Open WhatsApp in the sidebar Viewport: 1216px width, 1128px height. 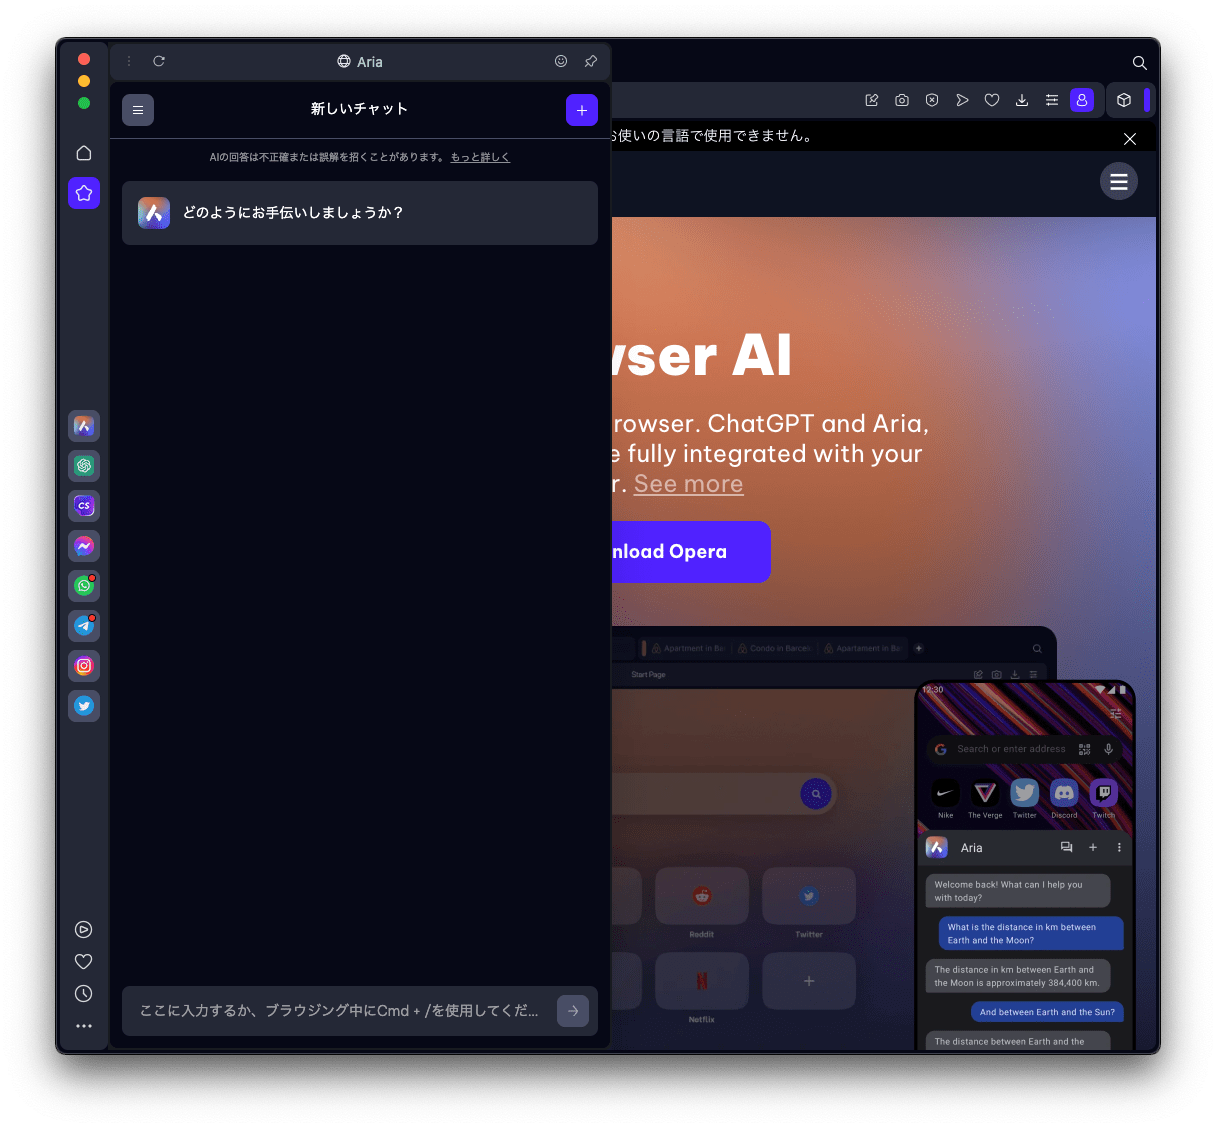coord(84,586)
